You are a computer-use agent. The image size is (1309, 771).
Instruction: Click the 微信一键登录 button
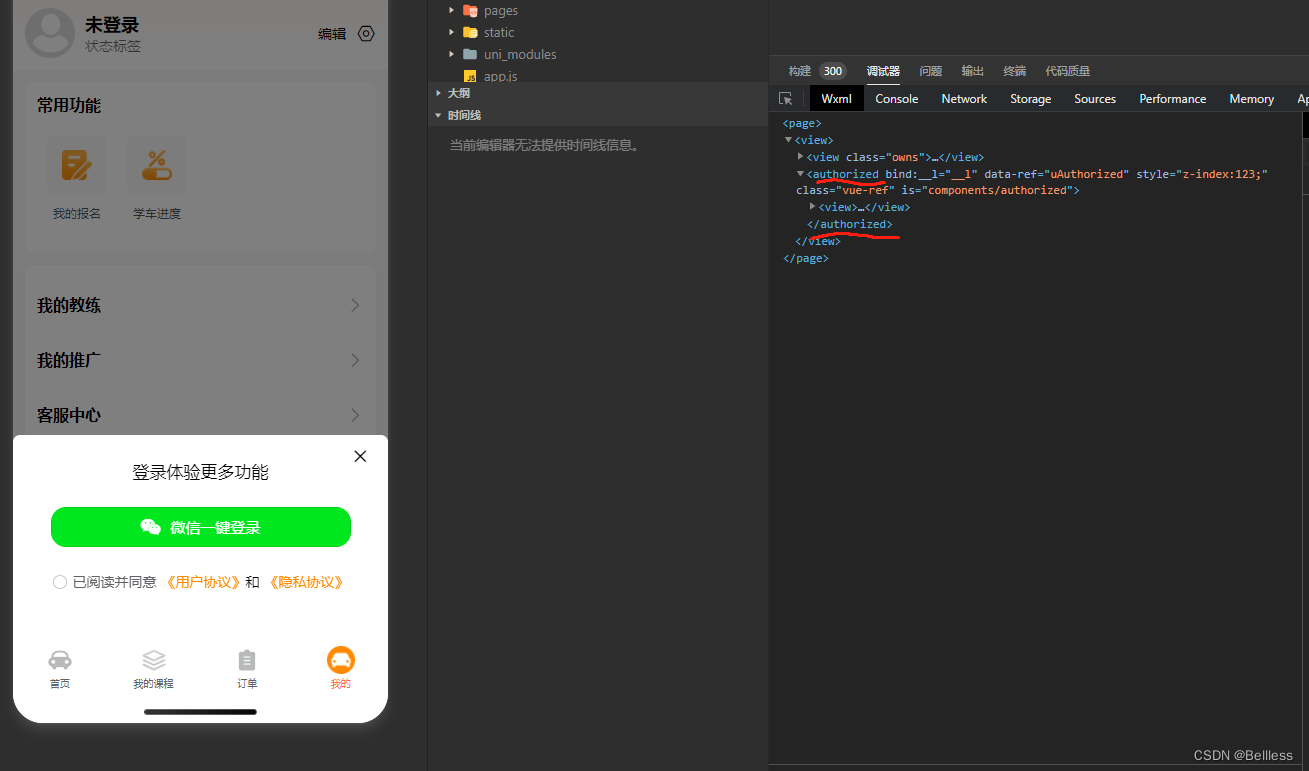[201, 527]
